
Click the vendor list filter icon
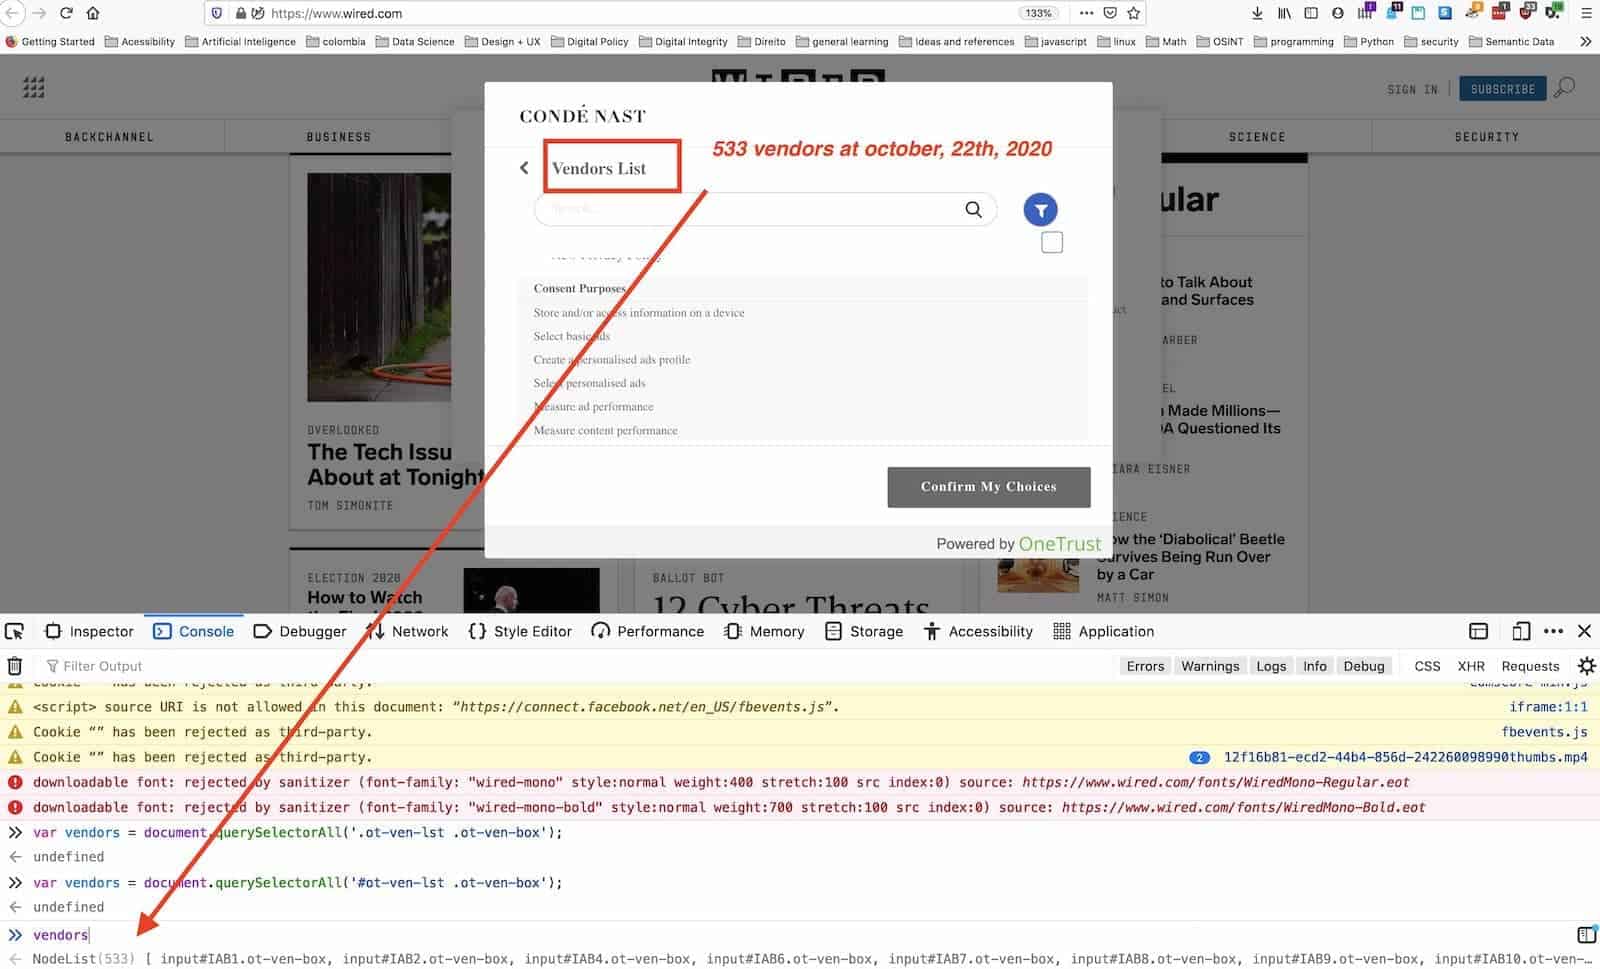click(x=1040, y=210)
